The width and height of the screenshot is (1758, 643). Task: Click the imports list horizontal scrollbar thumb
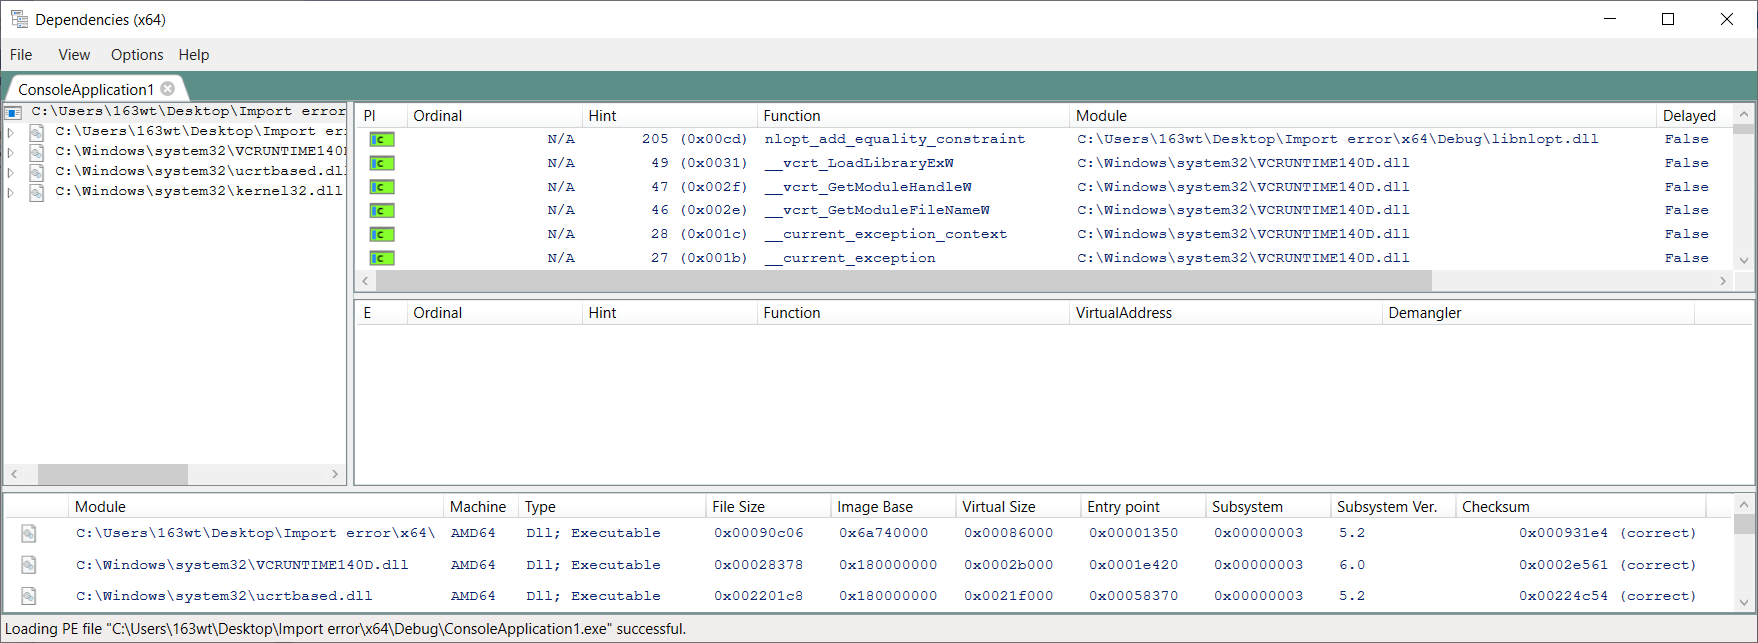tap(904, 281)
